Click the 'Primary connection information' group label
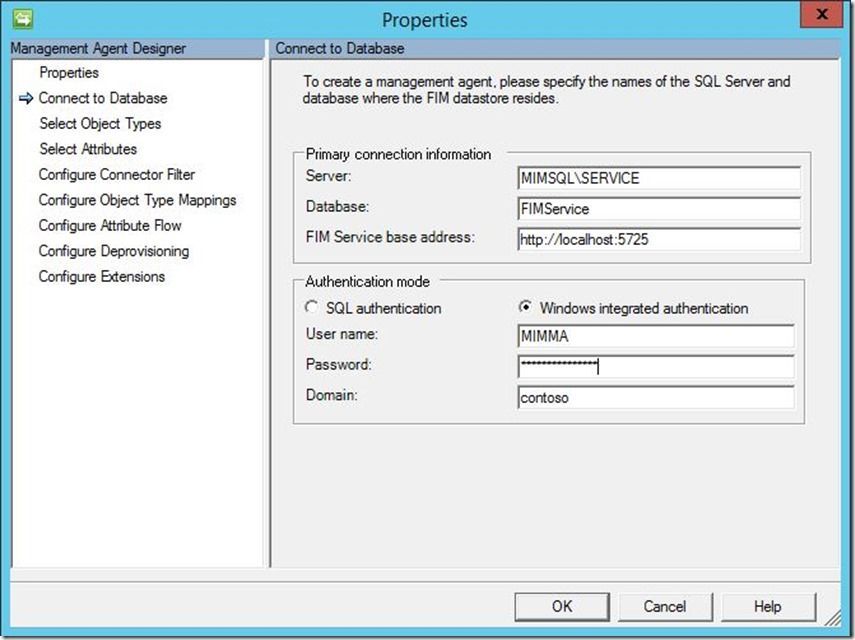 pyautogui.click(x=398, y=154)
